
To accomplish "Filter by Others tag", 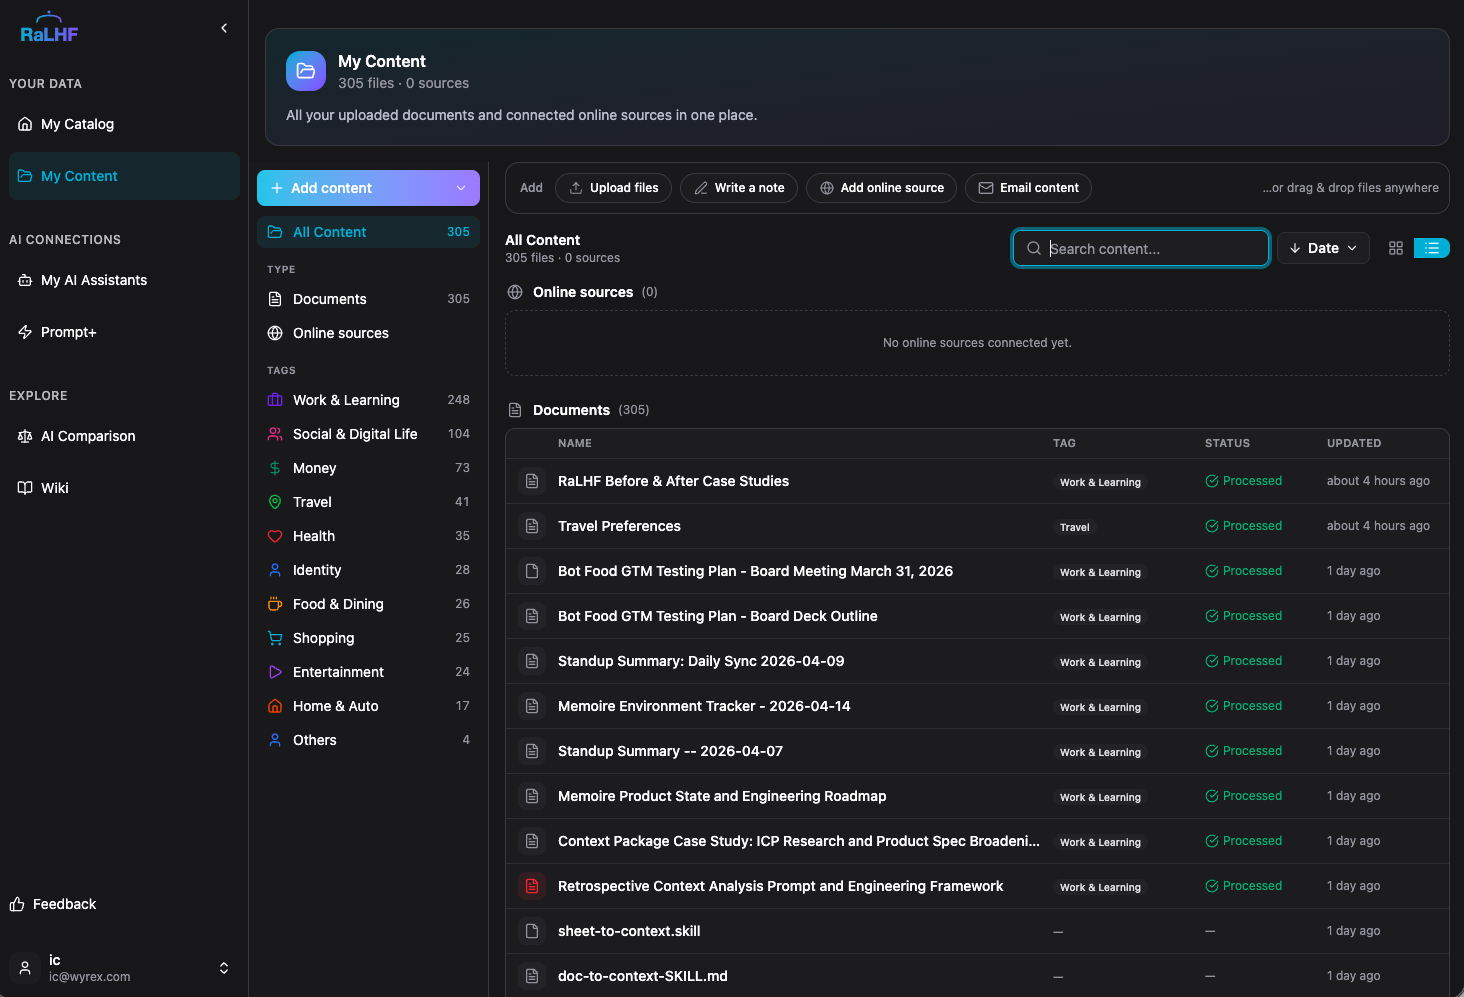I will point(368,740).
